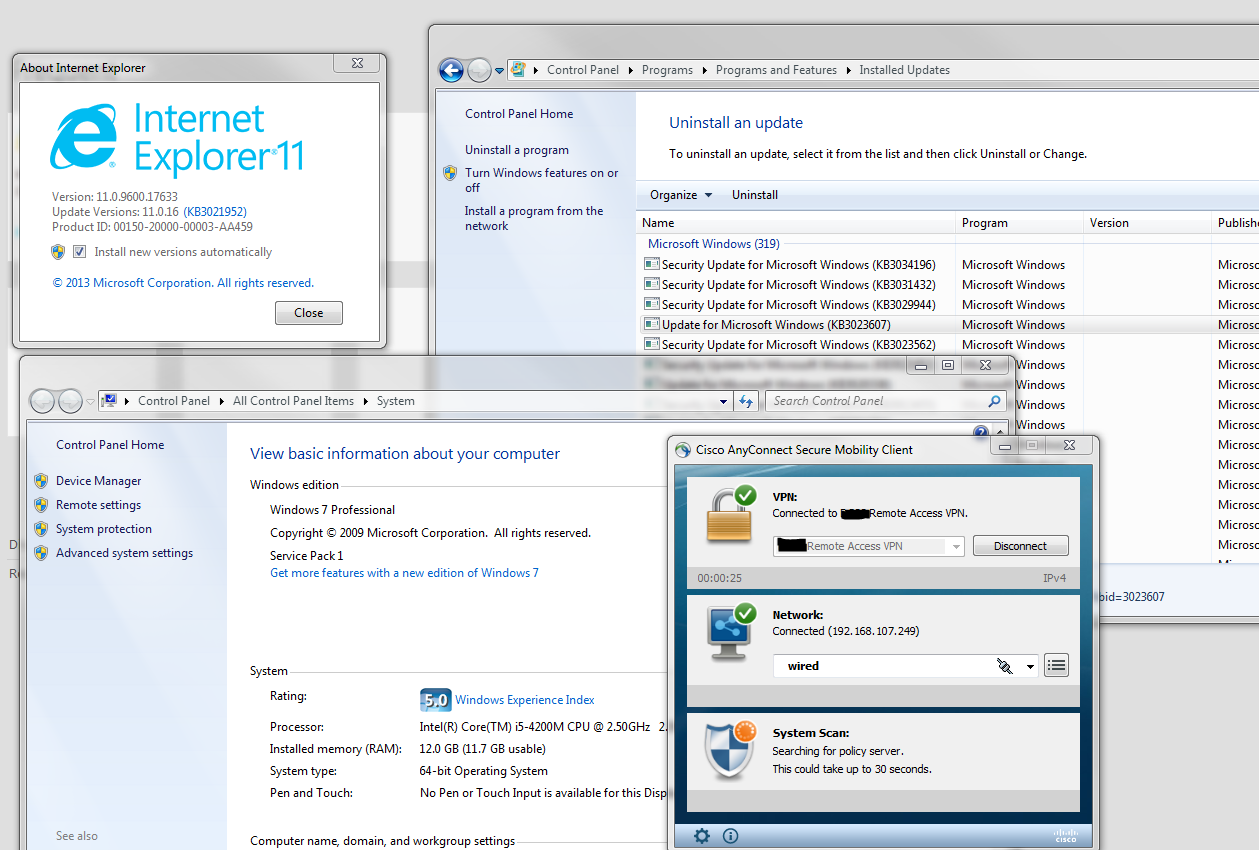Go to All Control Panel Items breadcrumb
This screenshot has height=850, width=1259.
point(293,401)
